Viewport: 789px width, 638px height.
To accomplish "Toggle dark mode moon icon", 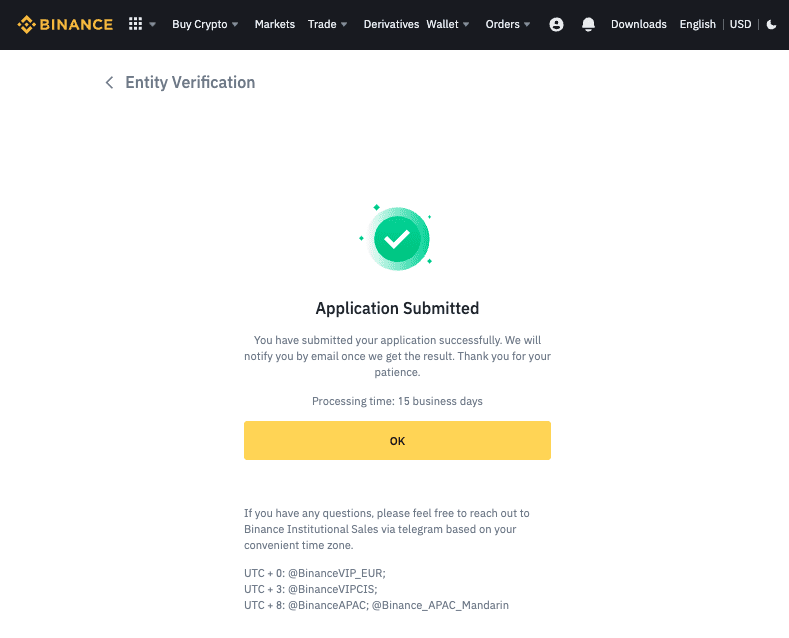I will (x=771, y=24).
